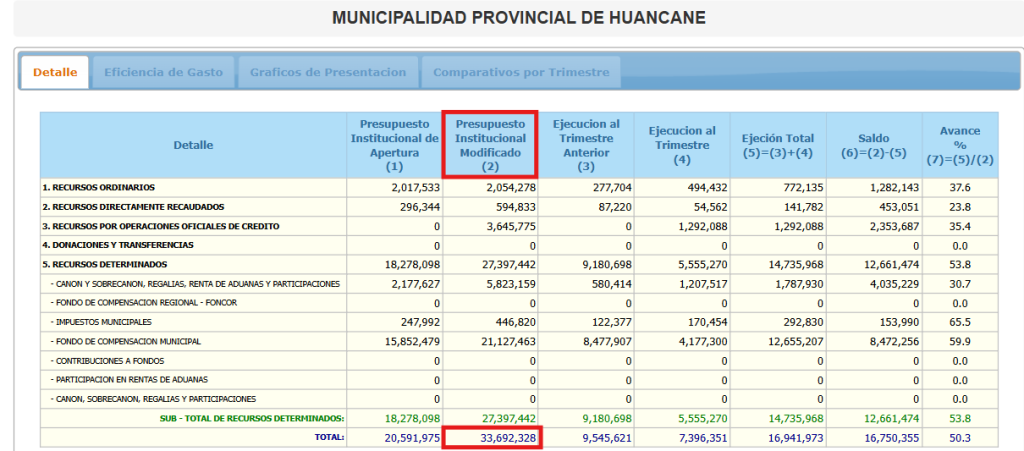Click saldo value 4,035,229

895,285
